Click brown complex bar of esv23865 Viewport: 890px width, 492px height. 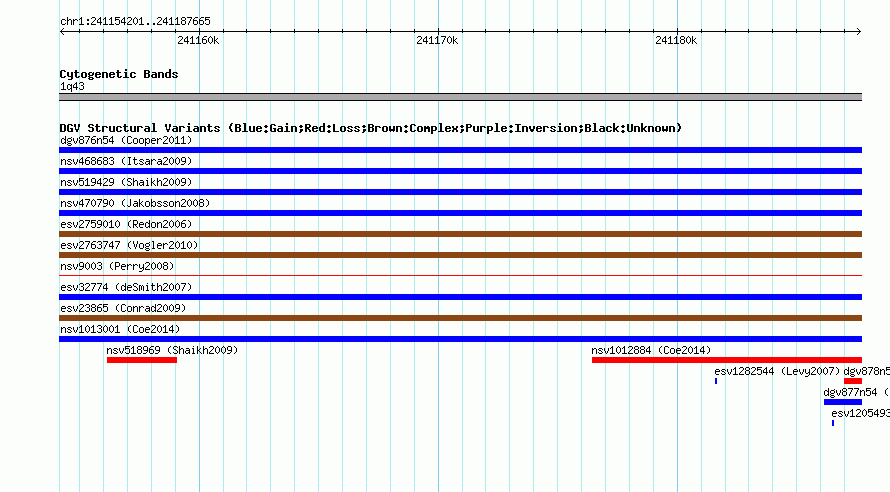tap(460, 318)
